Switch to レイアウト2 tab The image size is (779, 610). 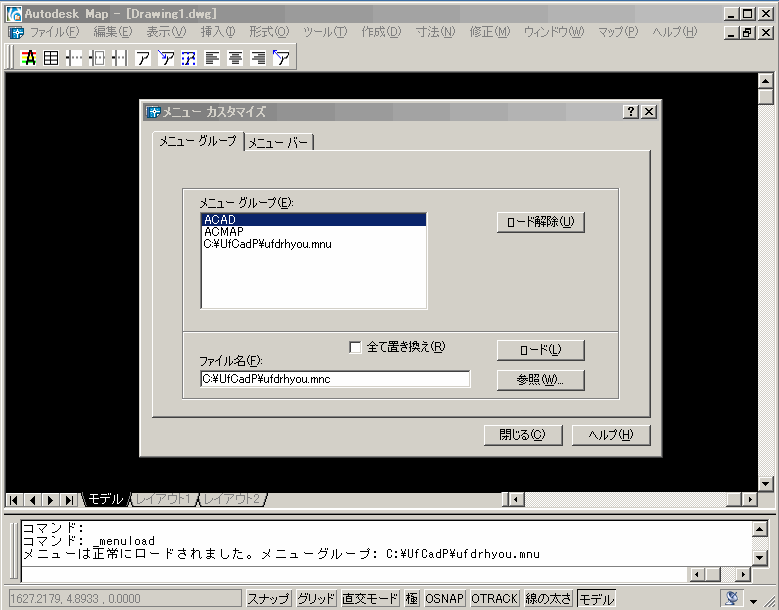232,499
